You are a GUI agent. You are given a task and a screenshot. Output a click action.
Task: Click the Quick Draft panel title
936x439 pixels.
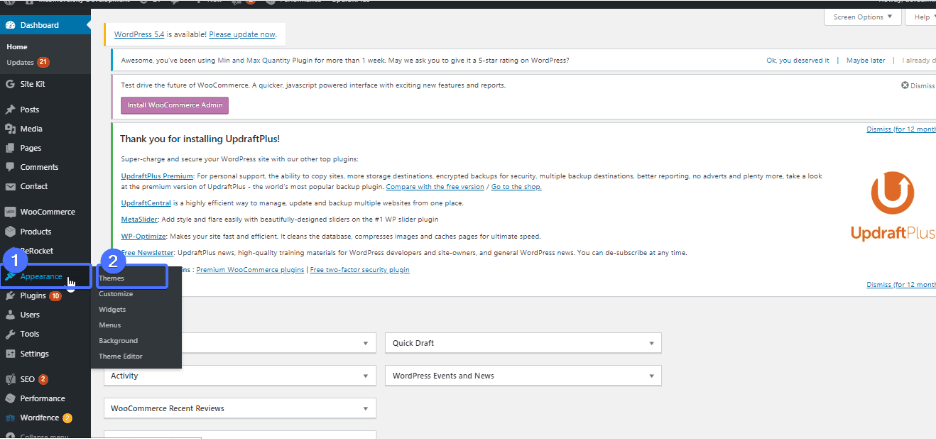click(x=413, y=343)
